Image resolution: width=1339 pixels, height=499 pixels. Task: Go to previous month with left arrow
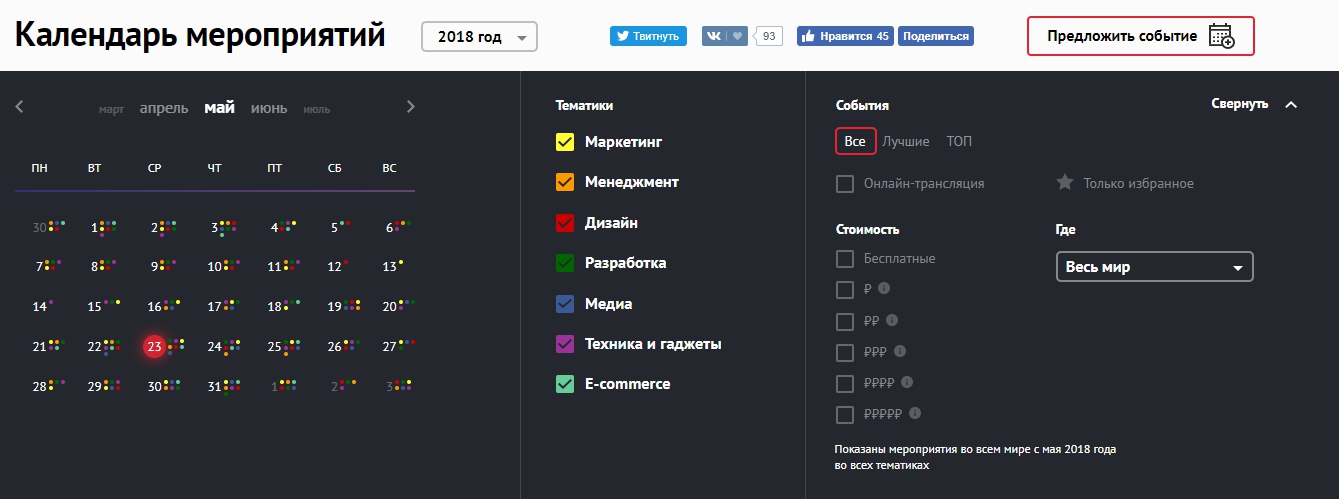pos(19,107)
